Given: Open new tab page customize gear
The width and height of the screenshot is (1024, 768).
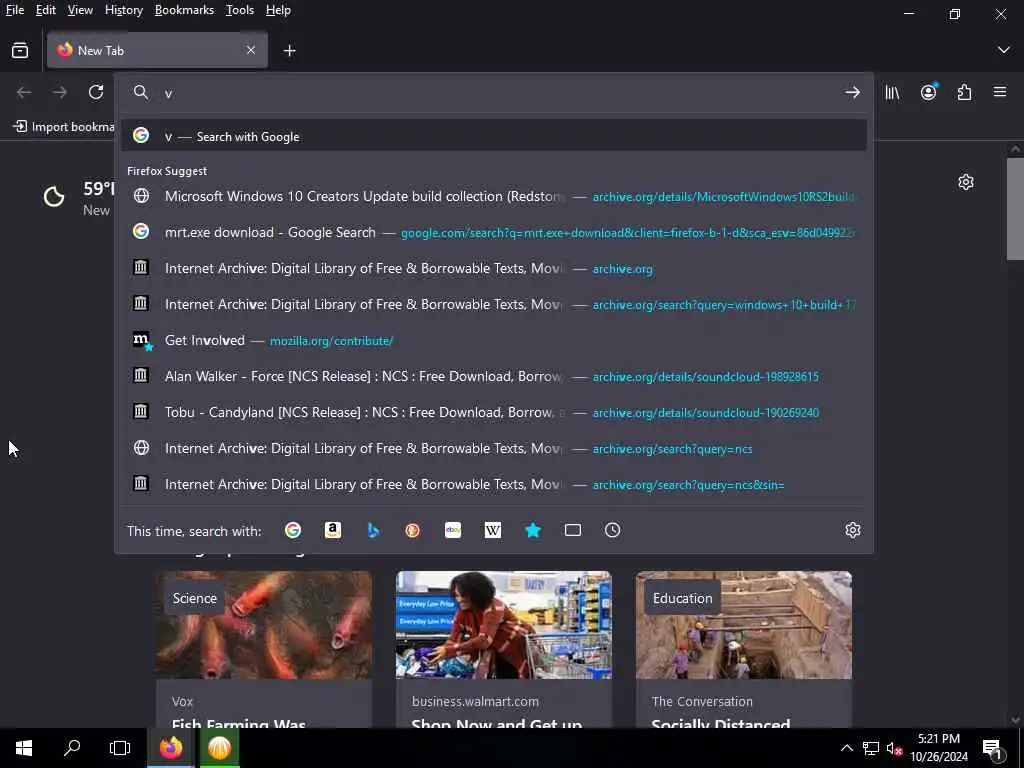Looking at the screenshot, I should tap(966, 182).
